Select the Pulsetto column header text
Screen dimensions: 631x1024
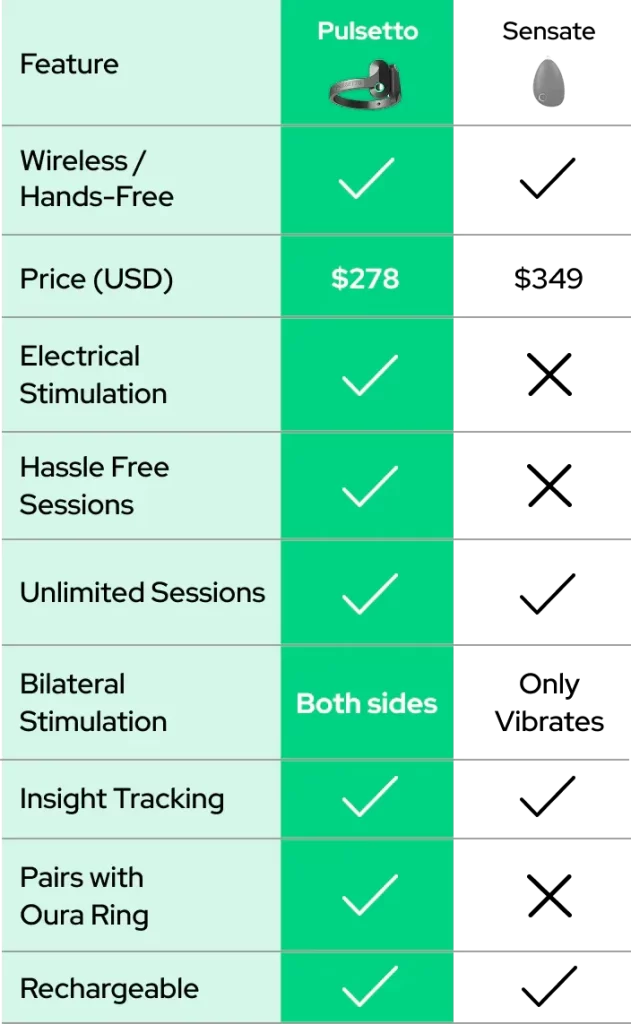click(x=367, y=31)
